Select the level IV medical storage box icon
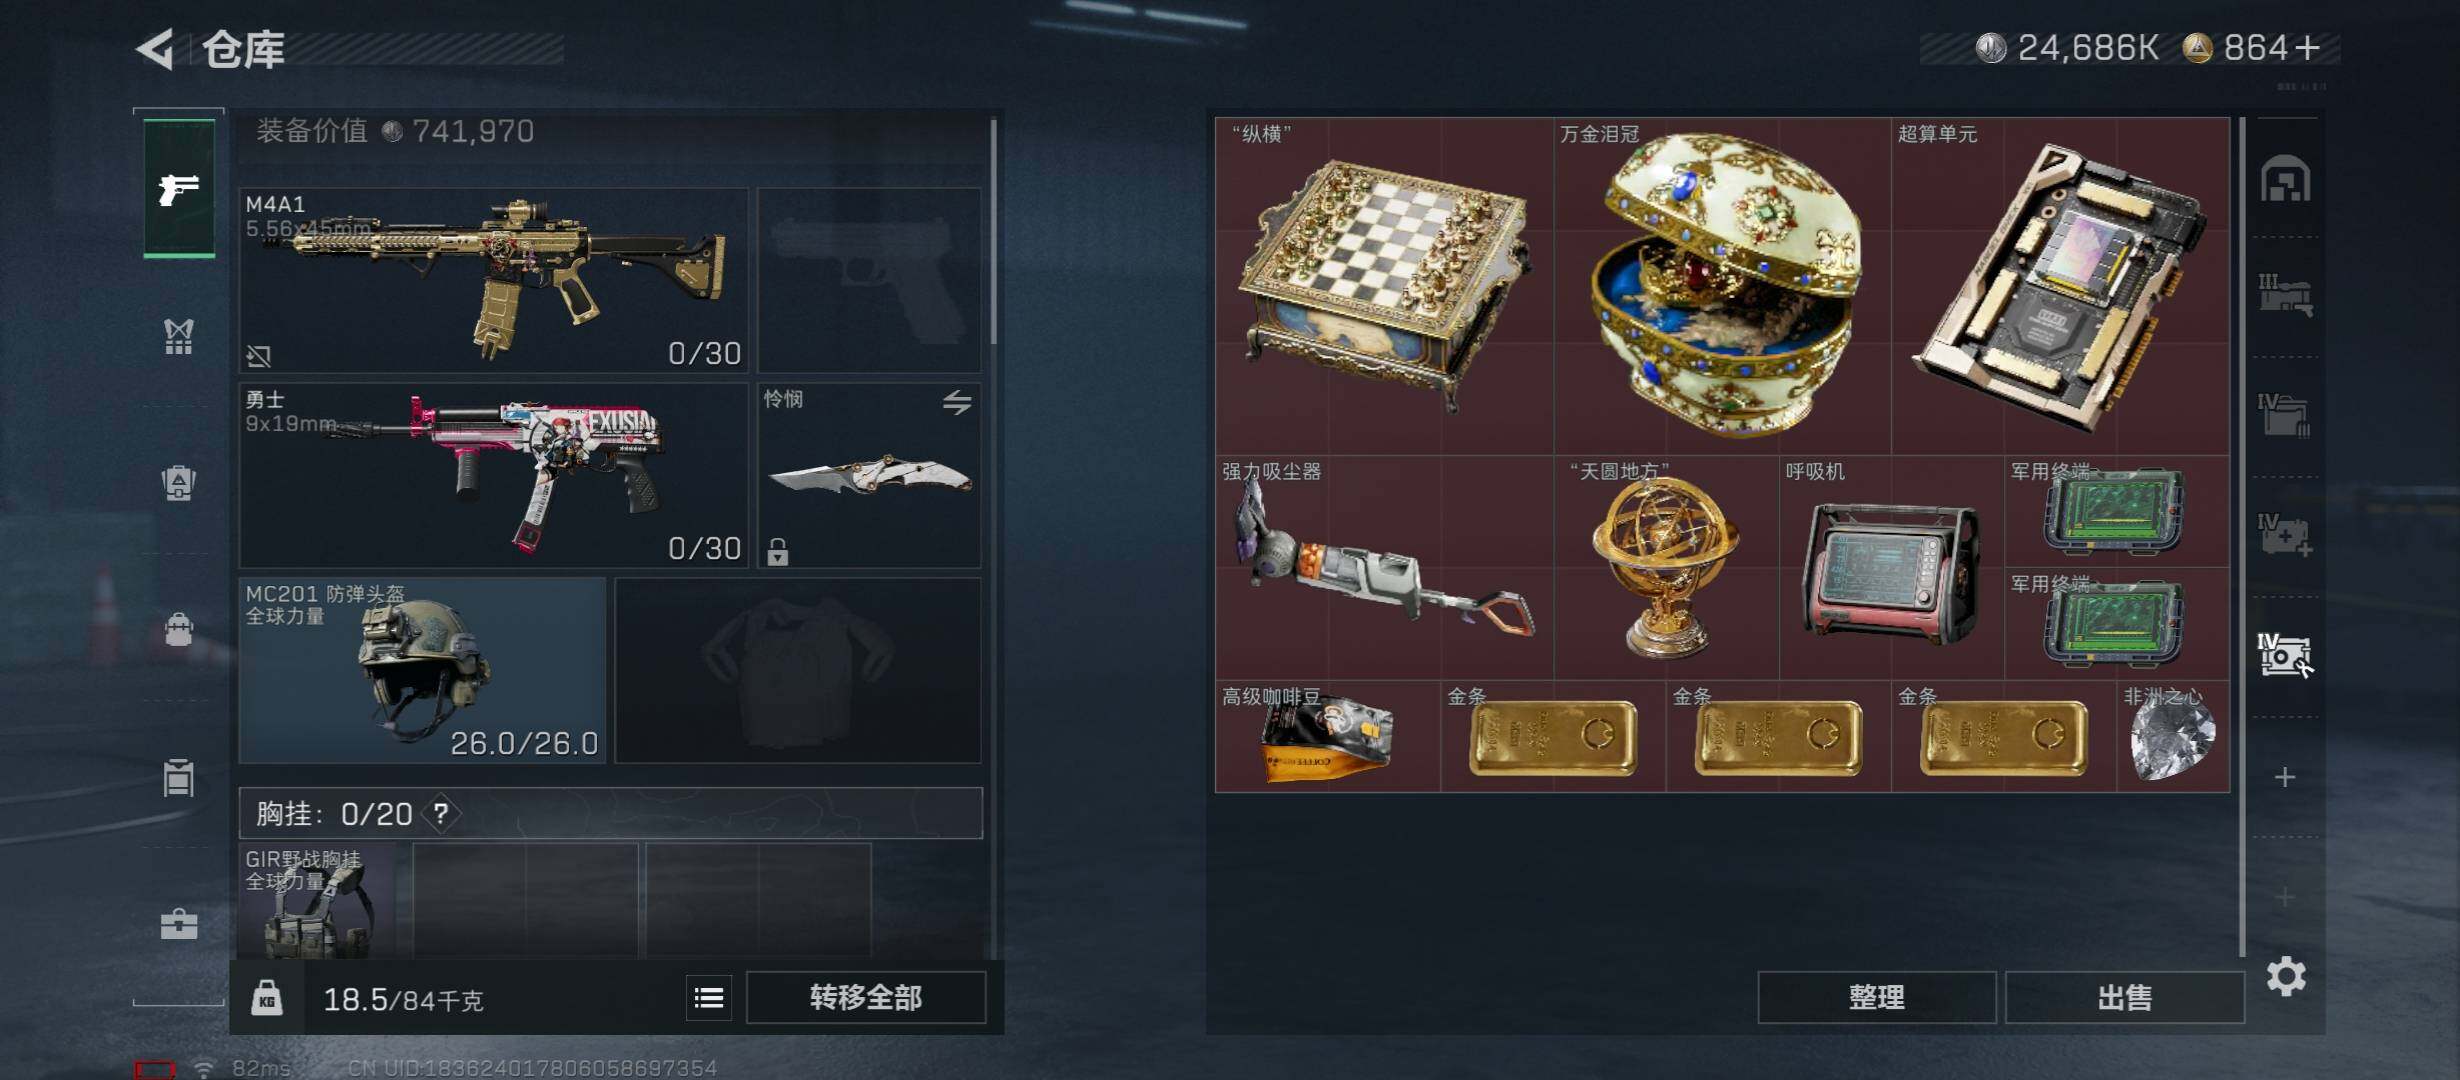This screenshot has width=2460, height=1080. pos(2284,534)
